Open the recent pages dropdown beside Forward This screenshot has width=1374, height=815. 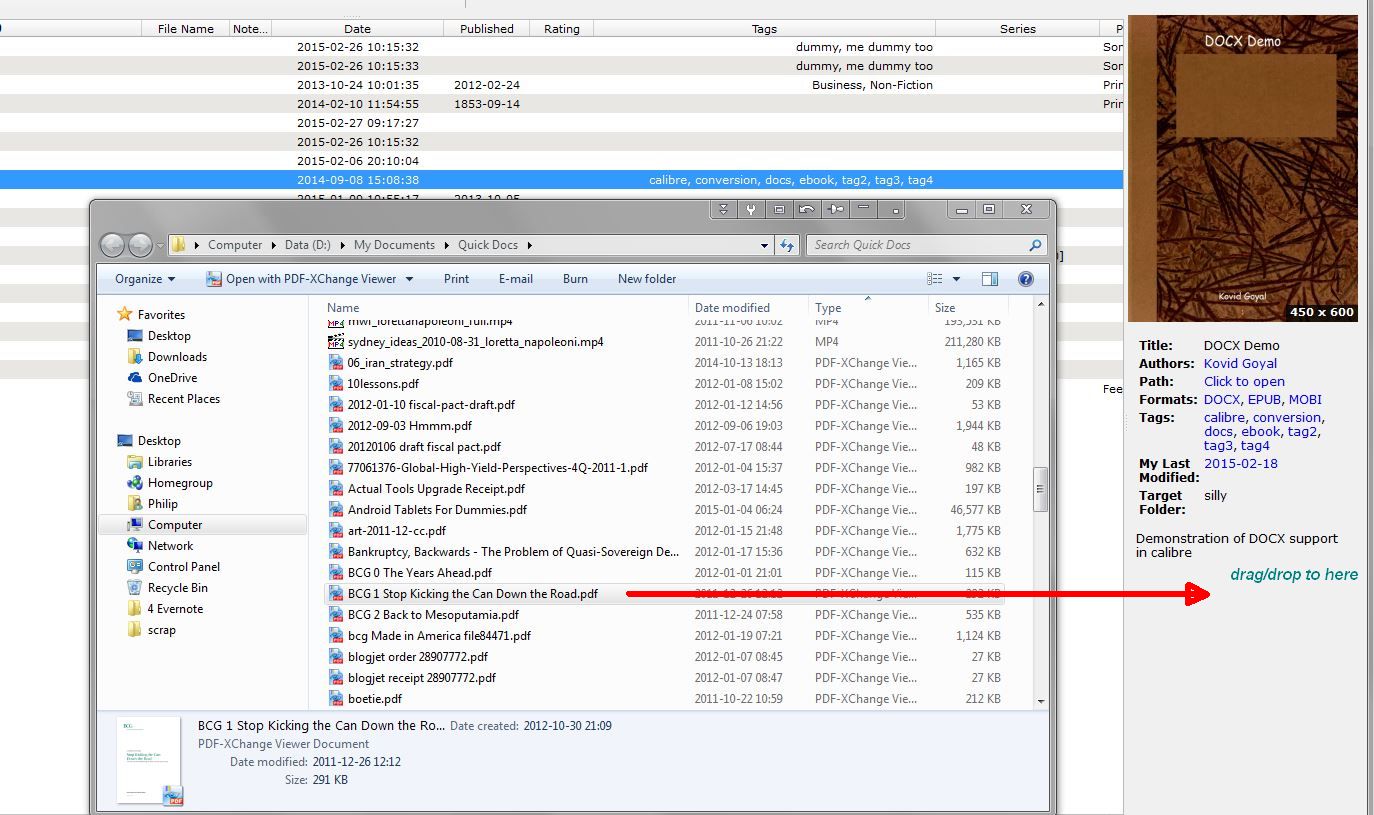tap(159, 246)
